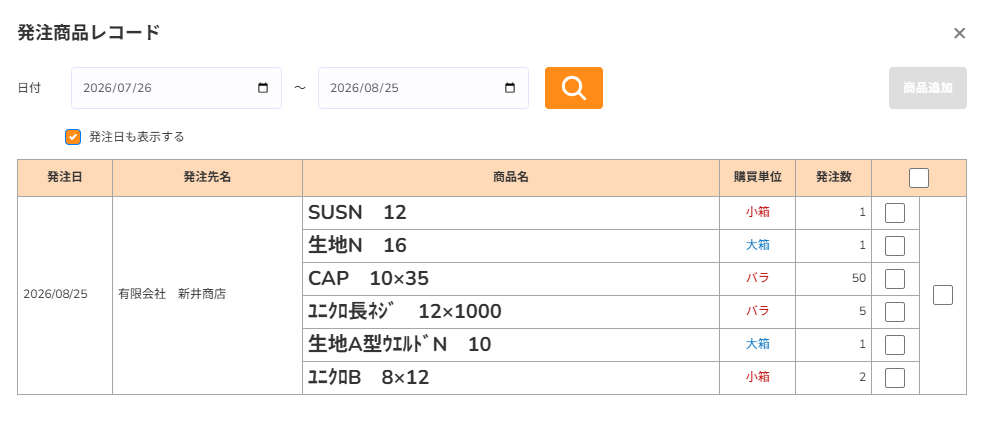Click the 購買単位 column header
The width and height of the screenshot is (982, 424).
pos(758,178)
